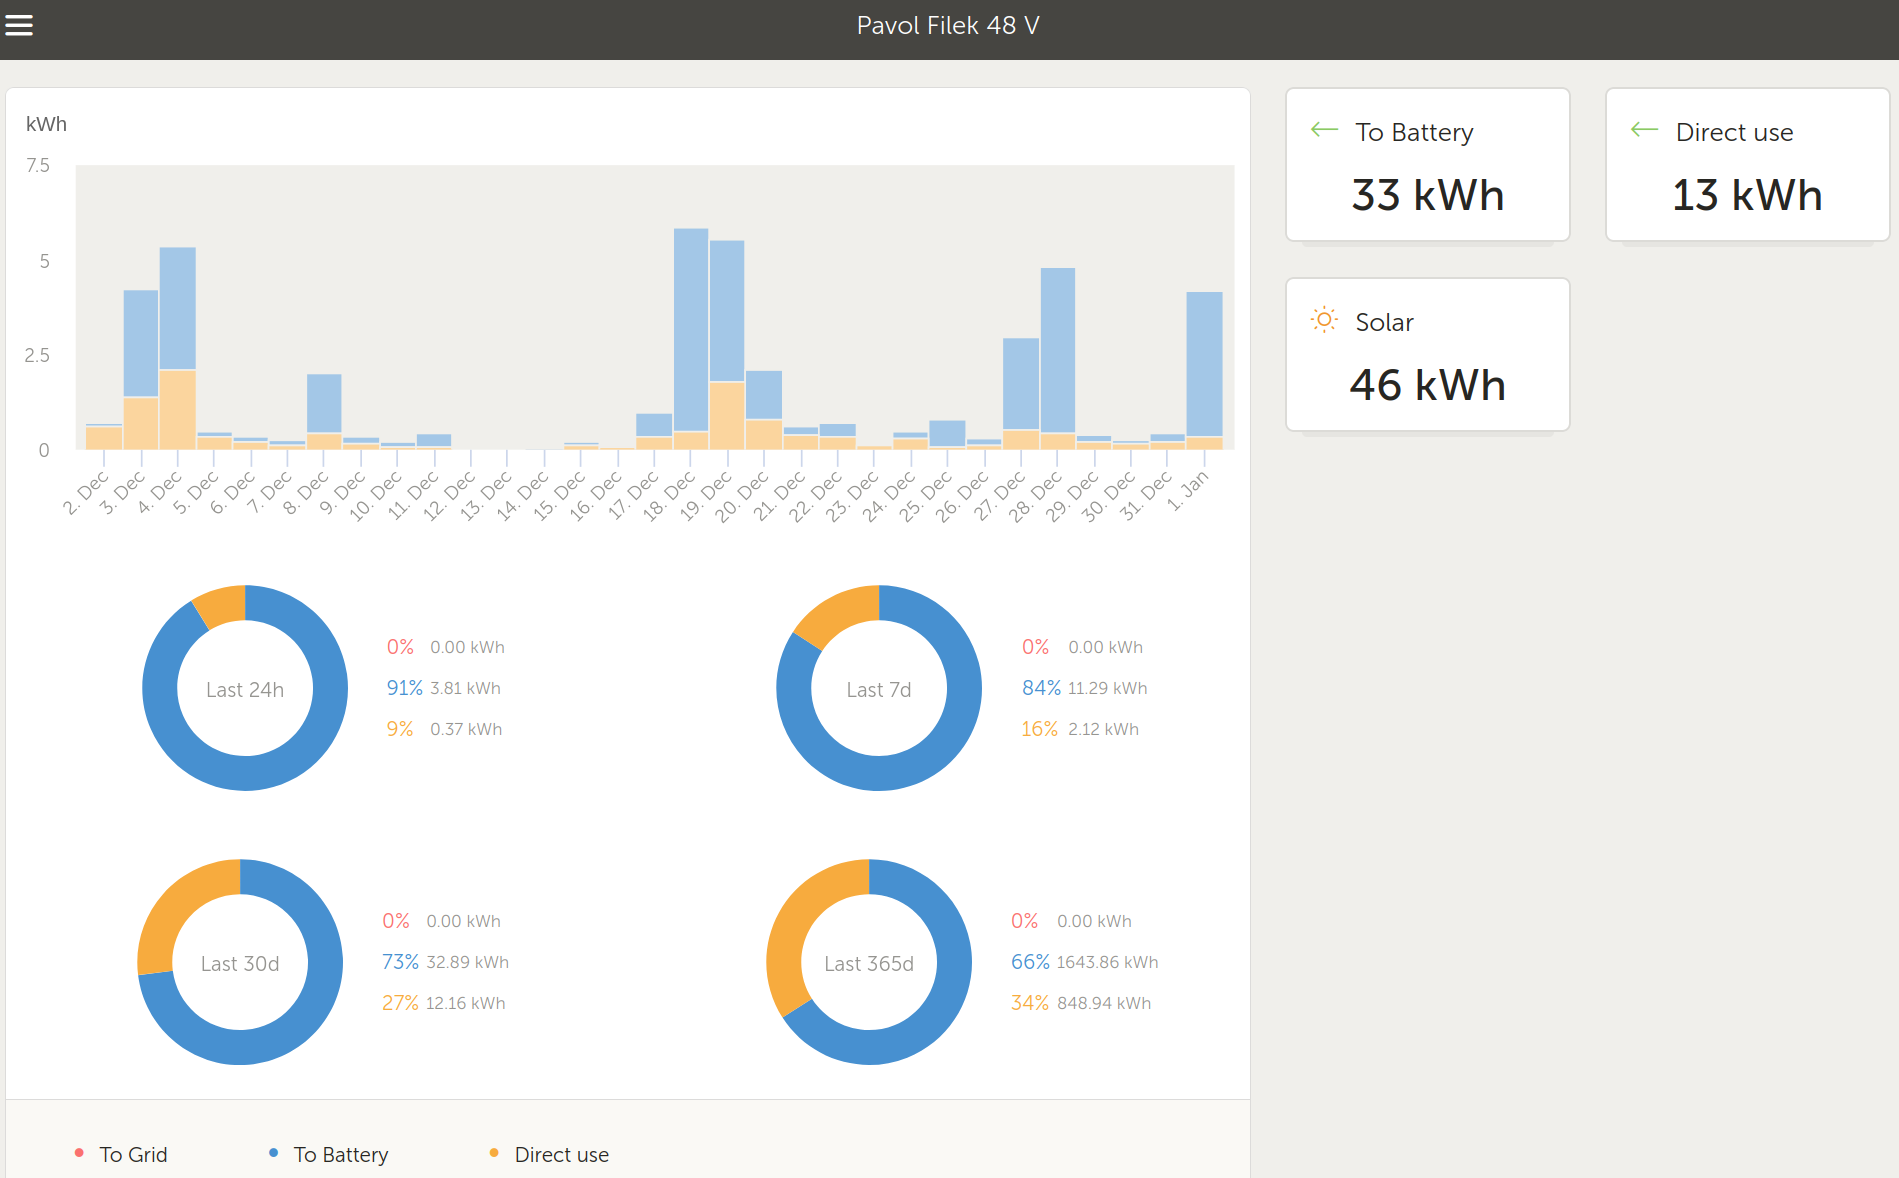Toggle the To Battery legend series
The height and width of the screenshot is (1178, 1899).
tap(340, 1154)
